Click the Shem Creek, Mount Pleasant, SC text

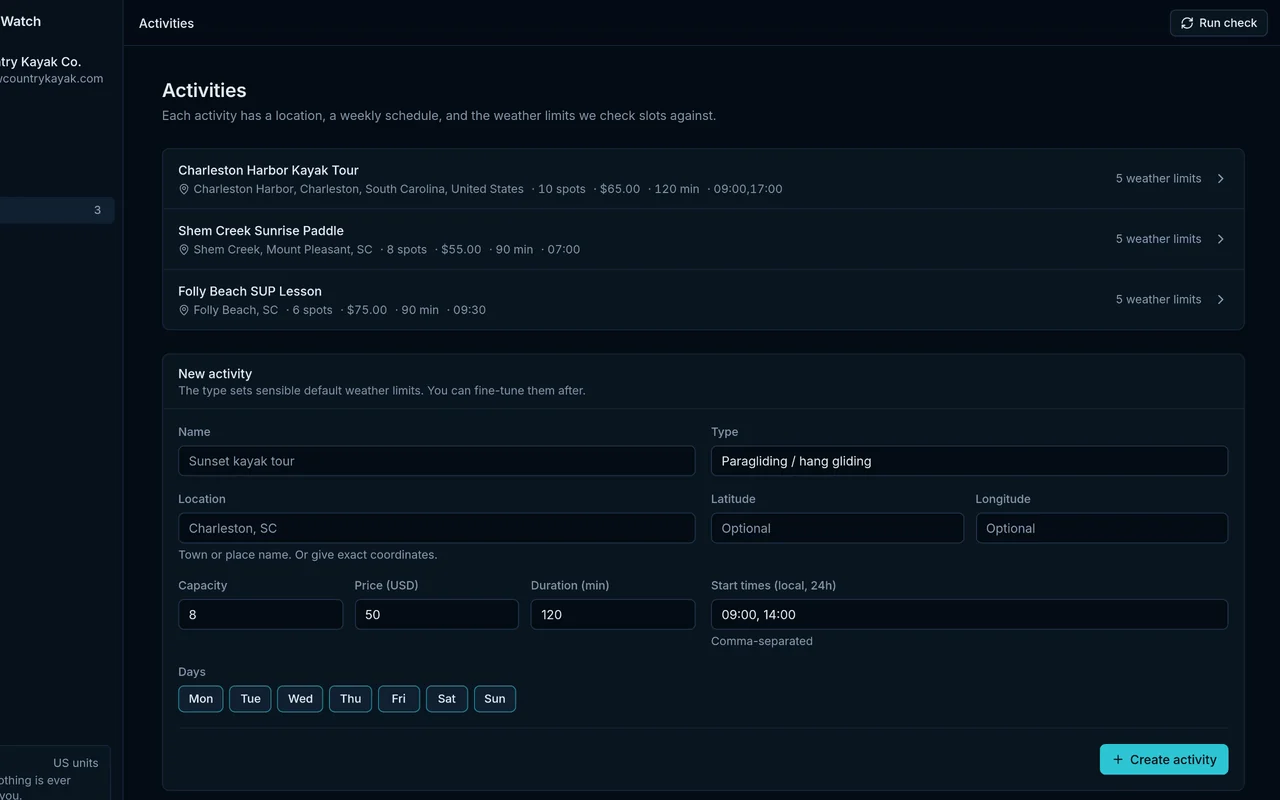(283, 250)
